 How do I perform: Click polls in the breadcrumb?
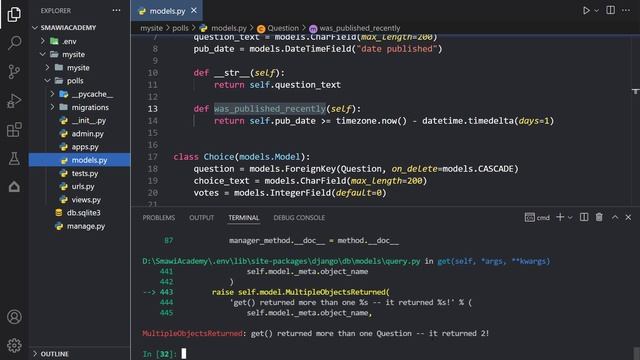(x=180, y=28)
